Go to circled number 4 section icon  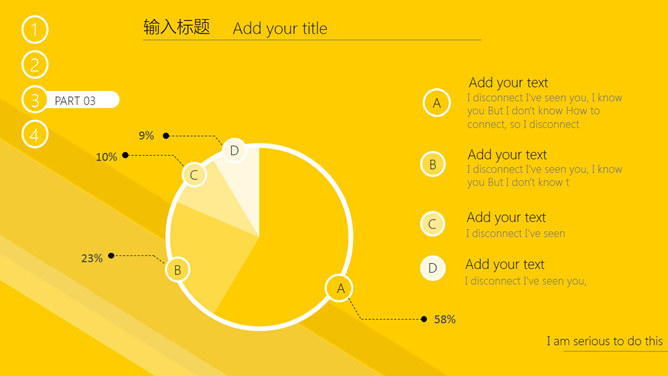click(35, 135)
